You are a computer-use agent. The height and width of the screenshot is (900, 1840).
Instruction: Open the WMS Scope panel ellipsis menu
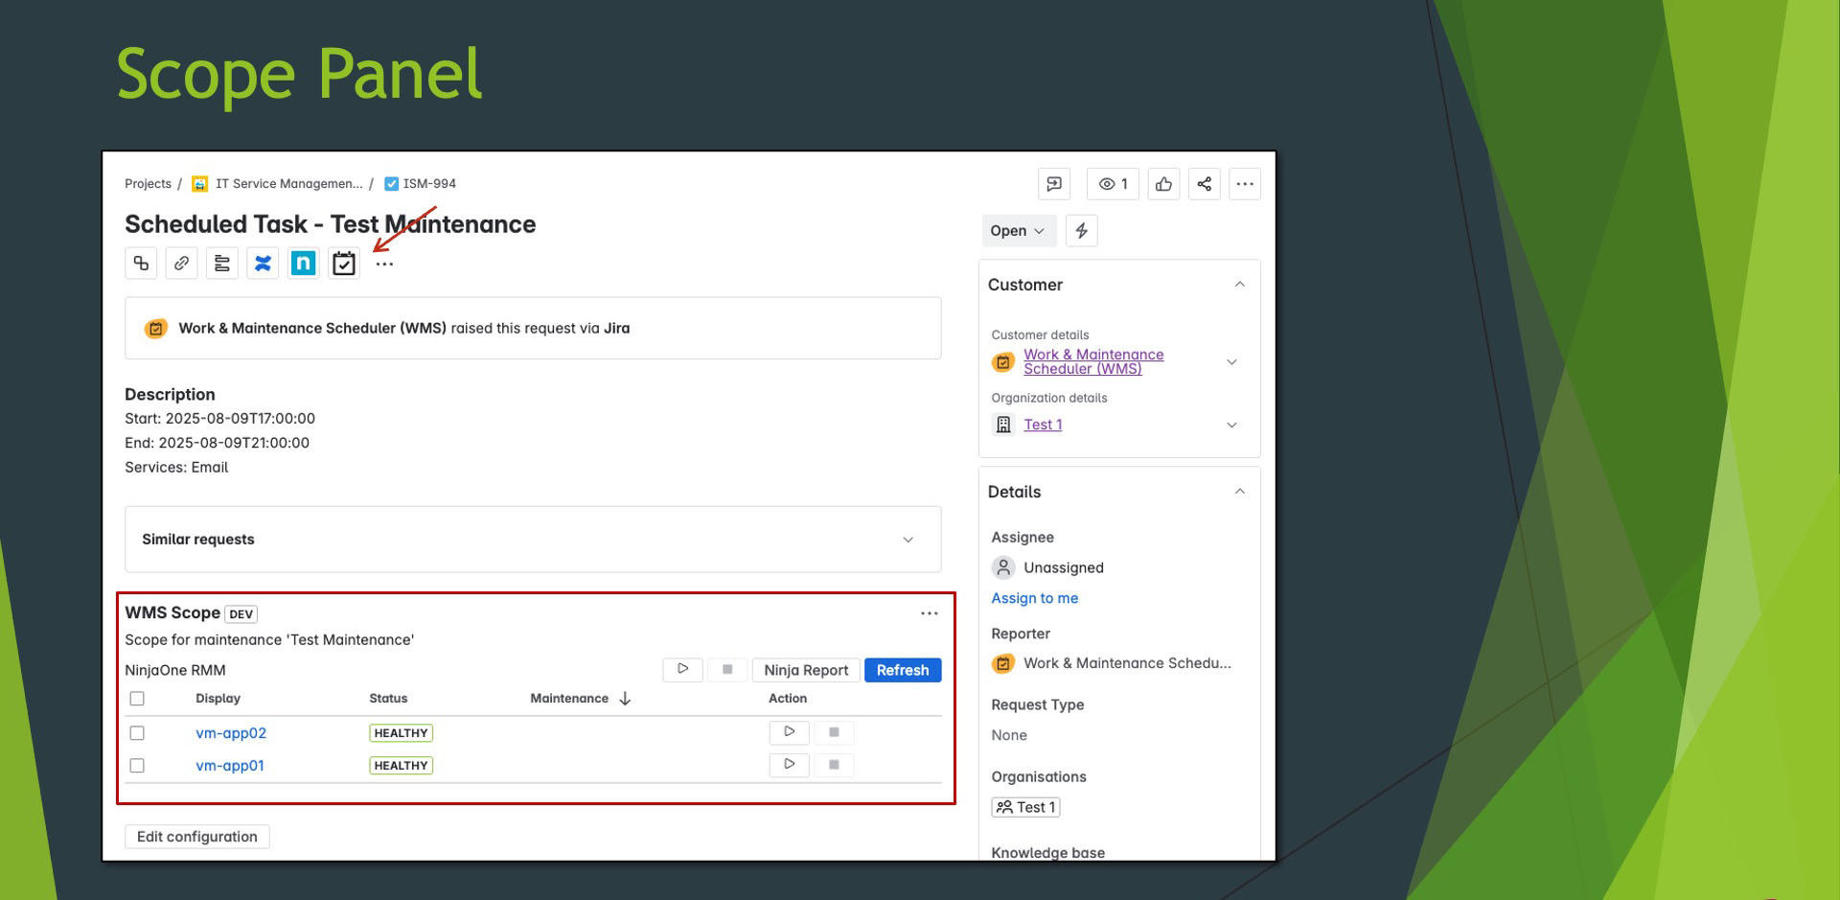pyautogui.click(x=929, y=614)
